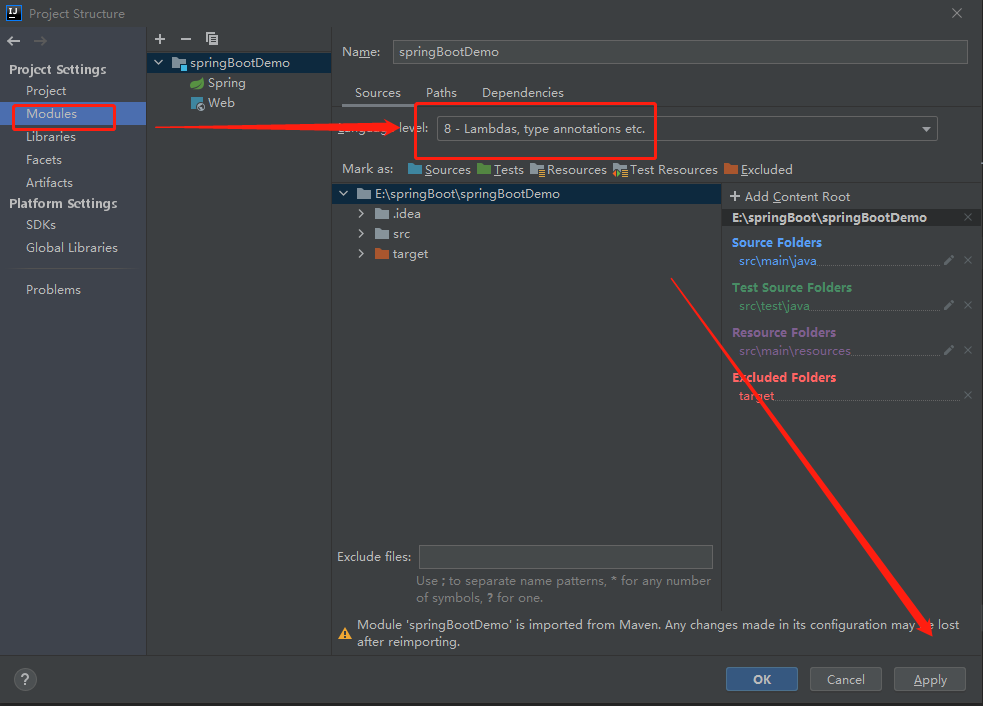
Task: Open Artifacts settings
Action: tap(50, 182)
